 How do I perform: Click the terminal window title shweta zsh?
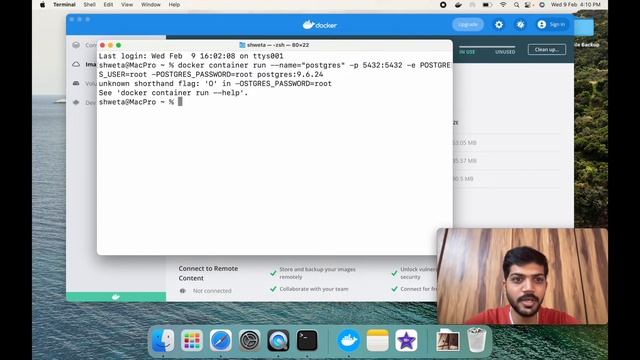tap(274, 45)
